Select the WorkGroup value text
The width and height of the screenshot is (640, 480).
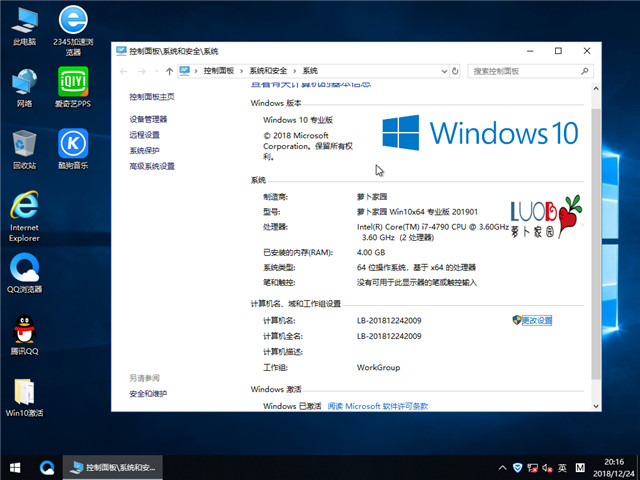(378, 367)
